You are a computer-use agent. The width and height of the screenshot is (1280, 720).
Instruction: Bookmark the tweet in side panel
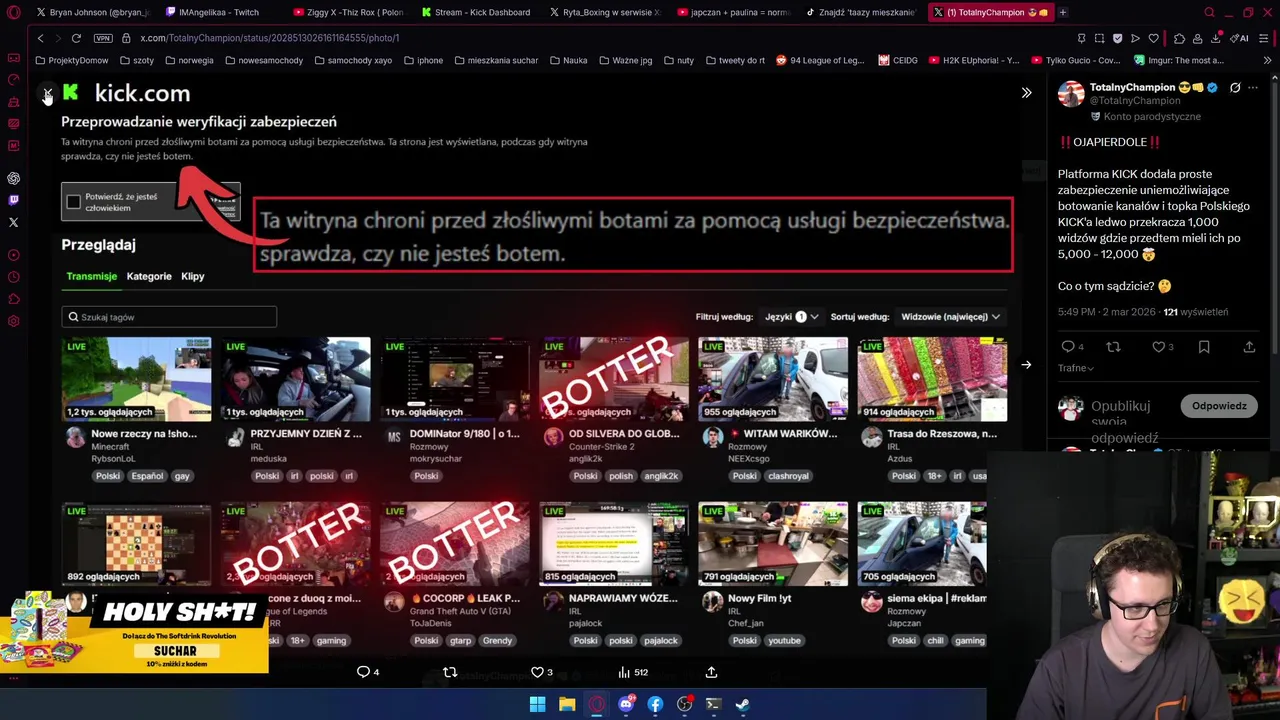[1204, 347]
